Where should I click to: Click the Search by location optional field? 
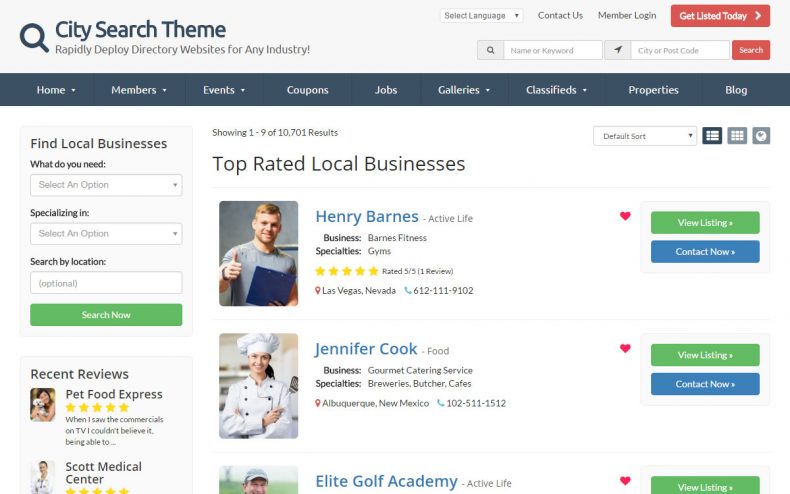[106, 283]
